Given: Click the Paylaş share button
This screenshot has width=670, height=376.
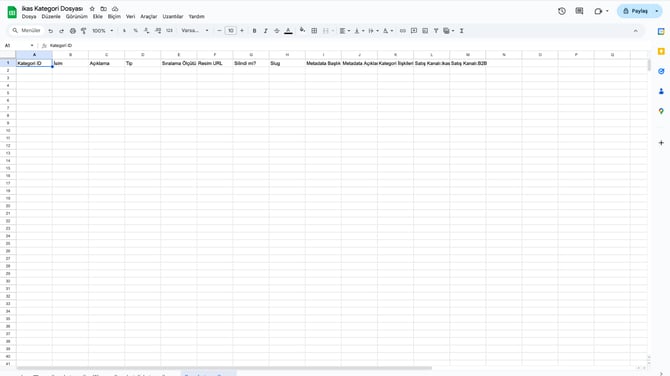Looking at the screenshot, I should pos(635,11).
